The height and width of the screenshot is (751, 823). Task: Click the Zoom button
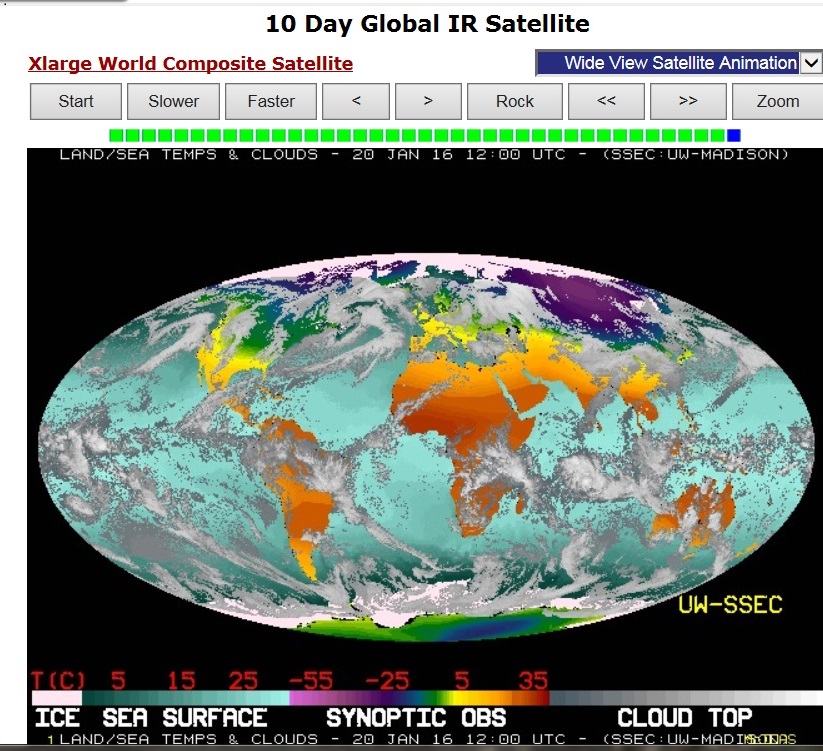pyautogui.click(x=777, y=101)
